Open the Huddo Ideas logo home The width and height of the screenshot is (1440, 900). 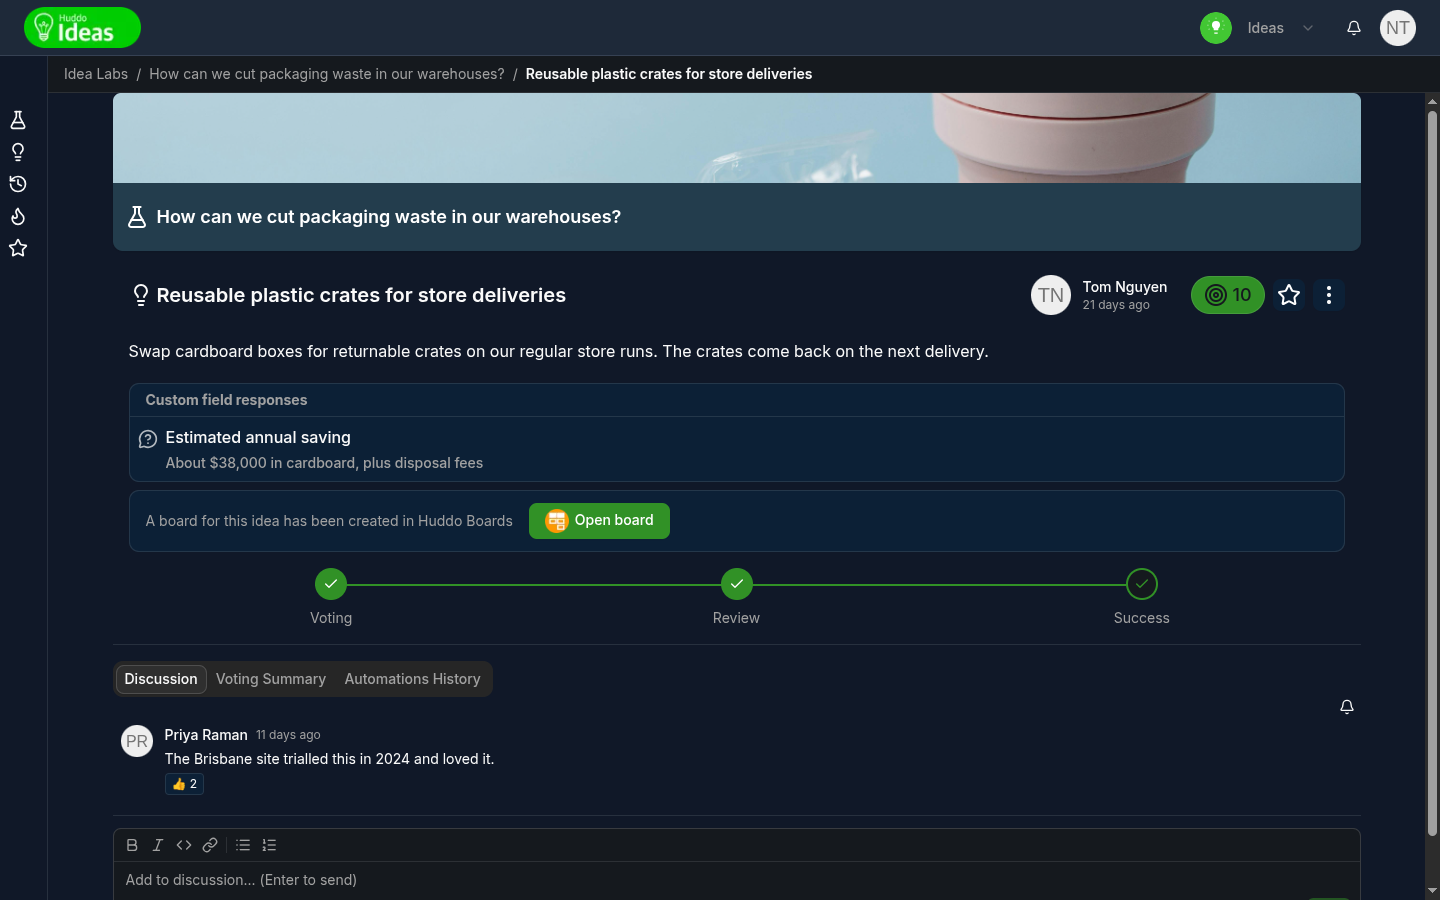82,28
